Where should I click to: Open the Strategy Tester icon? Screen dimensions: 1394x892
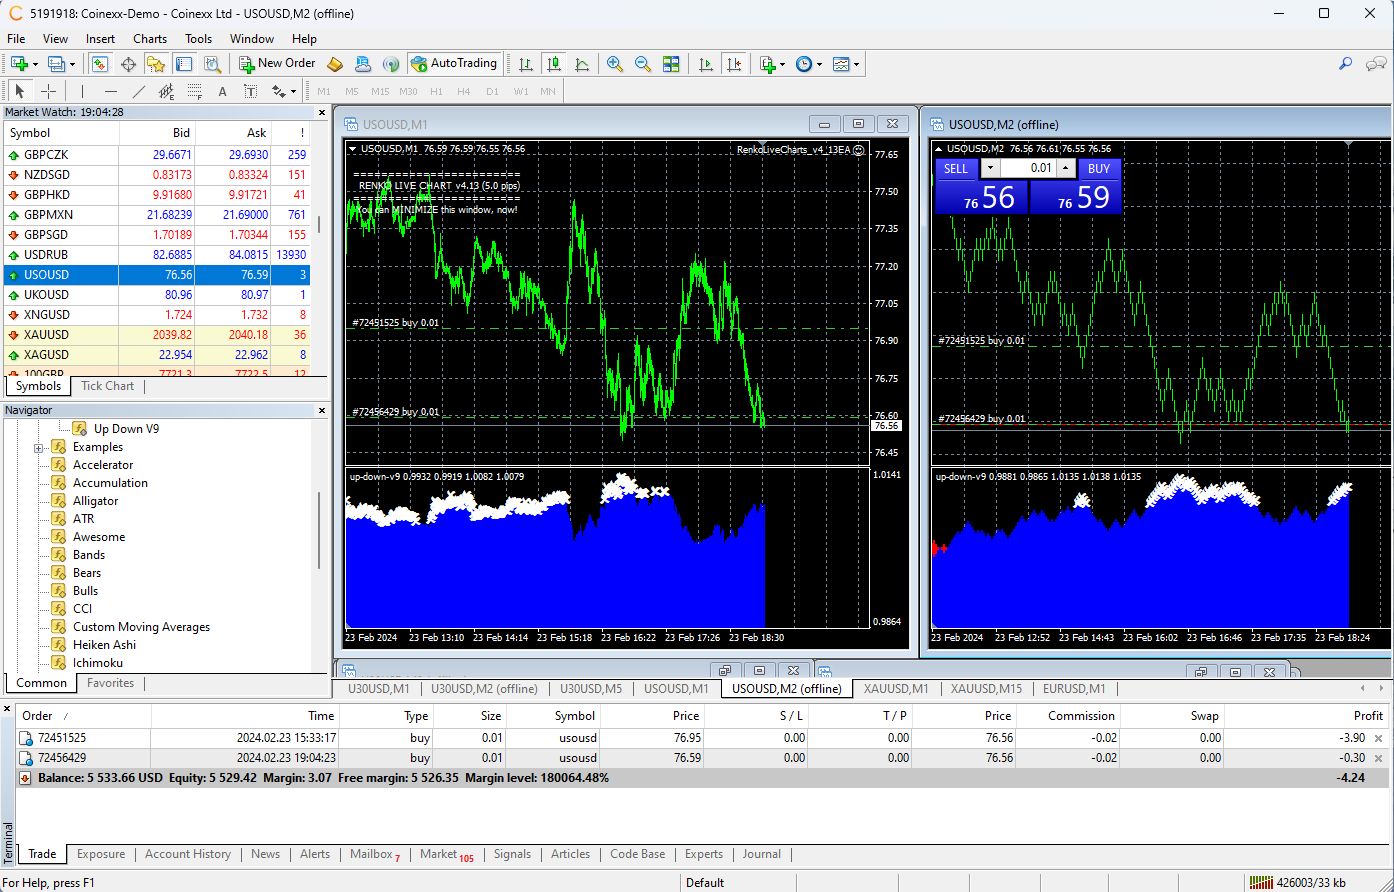tap(212, 64)
